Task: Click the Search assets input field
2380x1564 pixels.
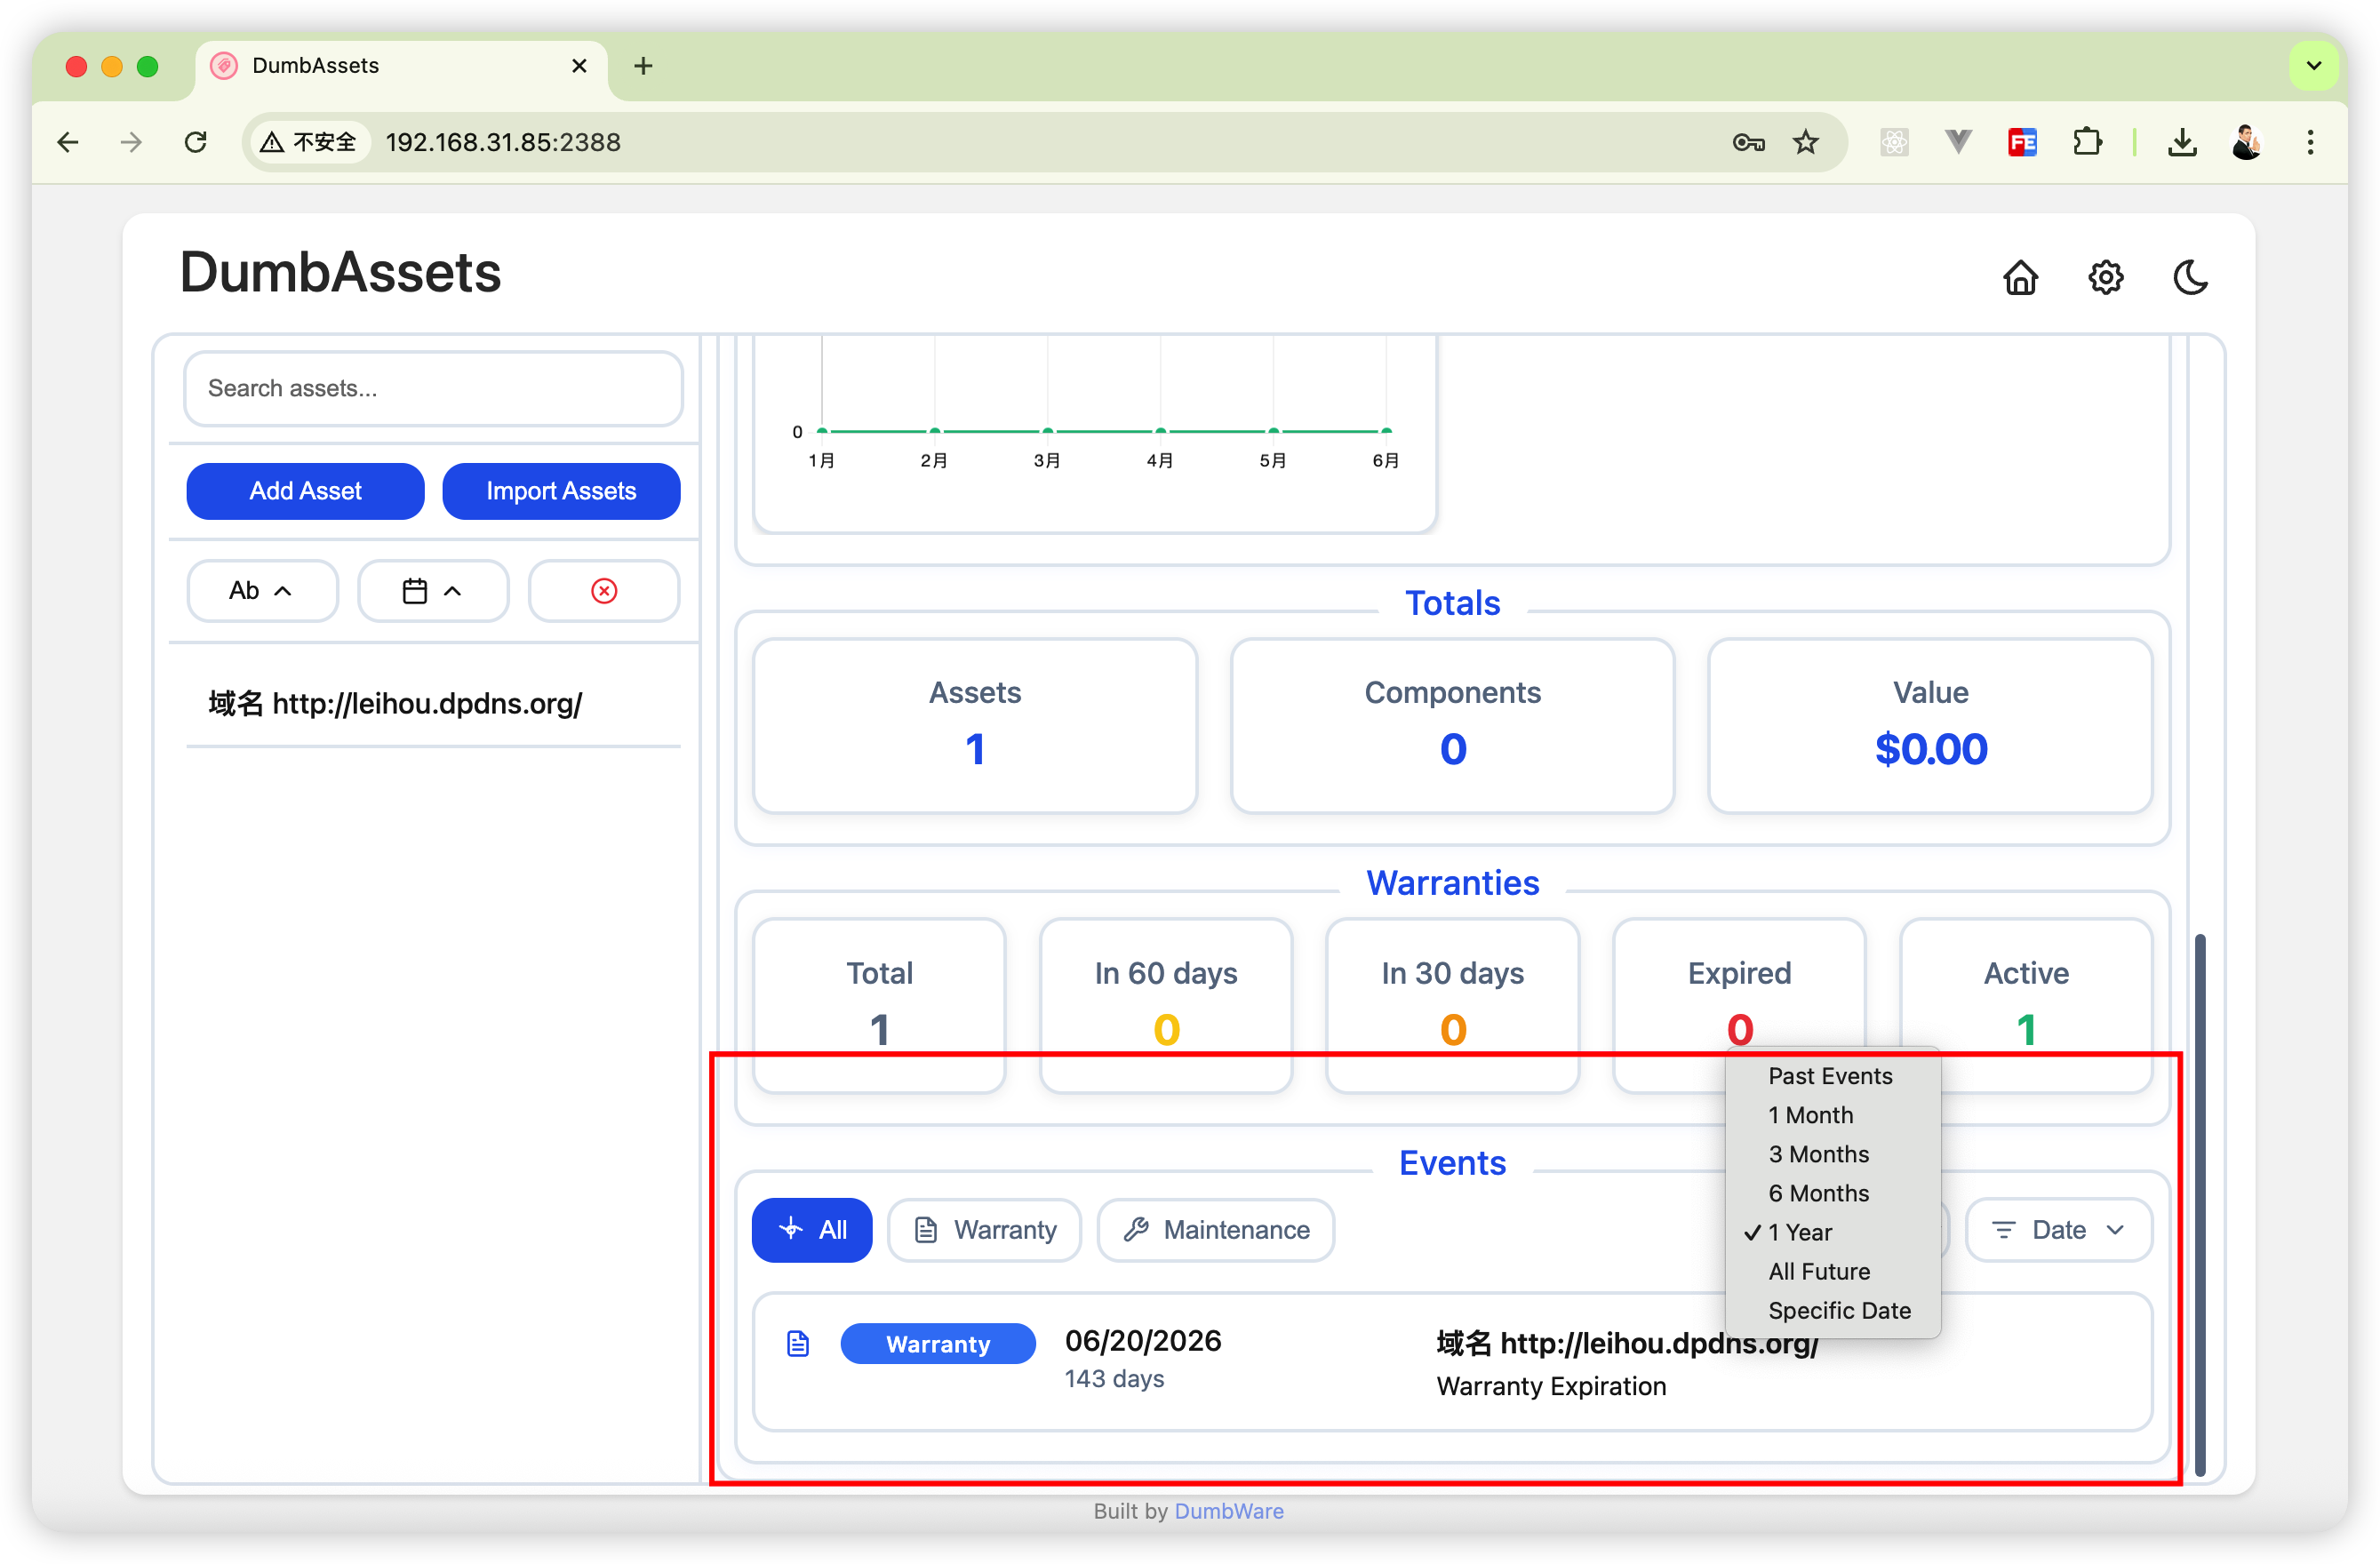Action: (x=432, y=388)
